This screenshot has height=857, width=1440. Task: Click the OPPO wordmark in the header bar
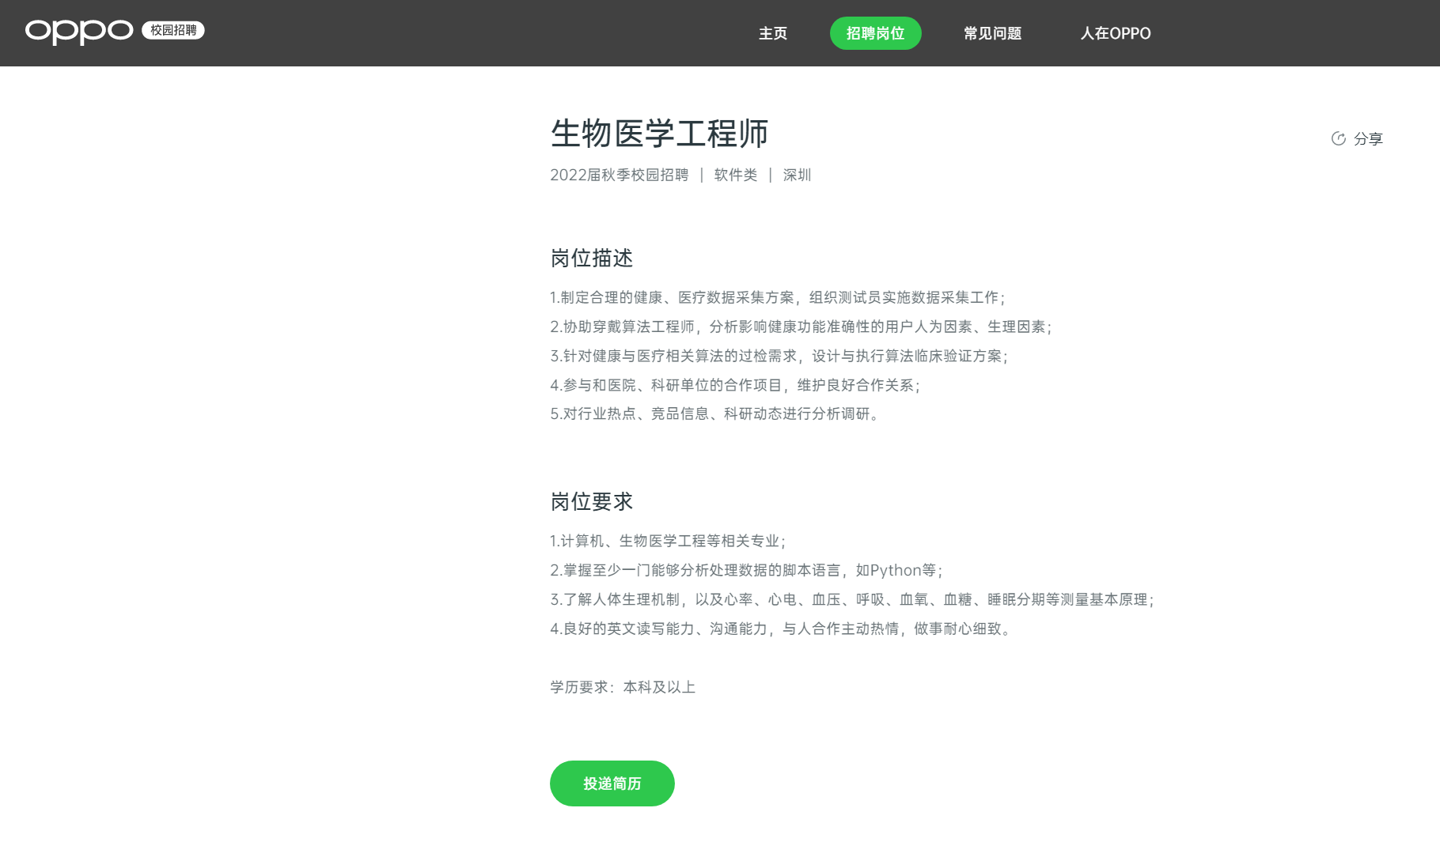pos(79,31)
